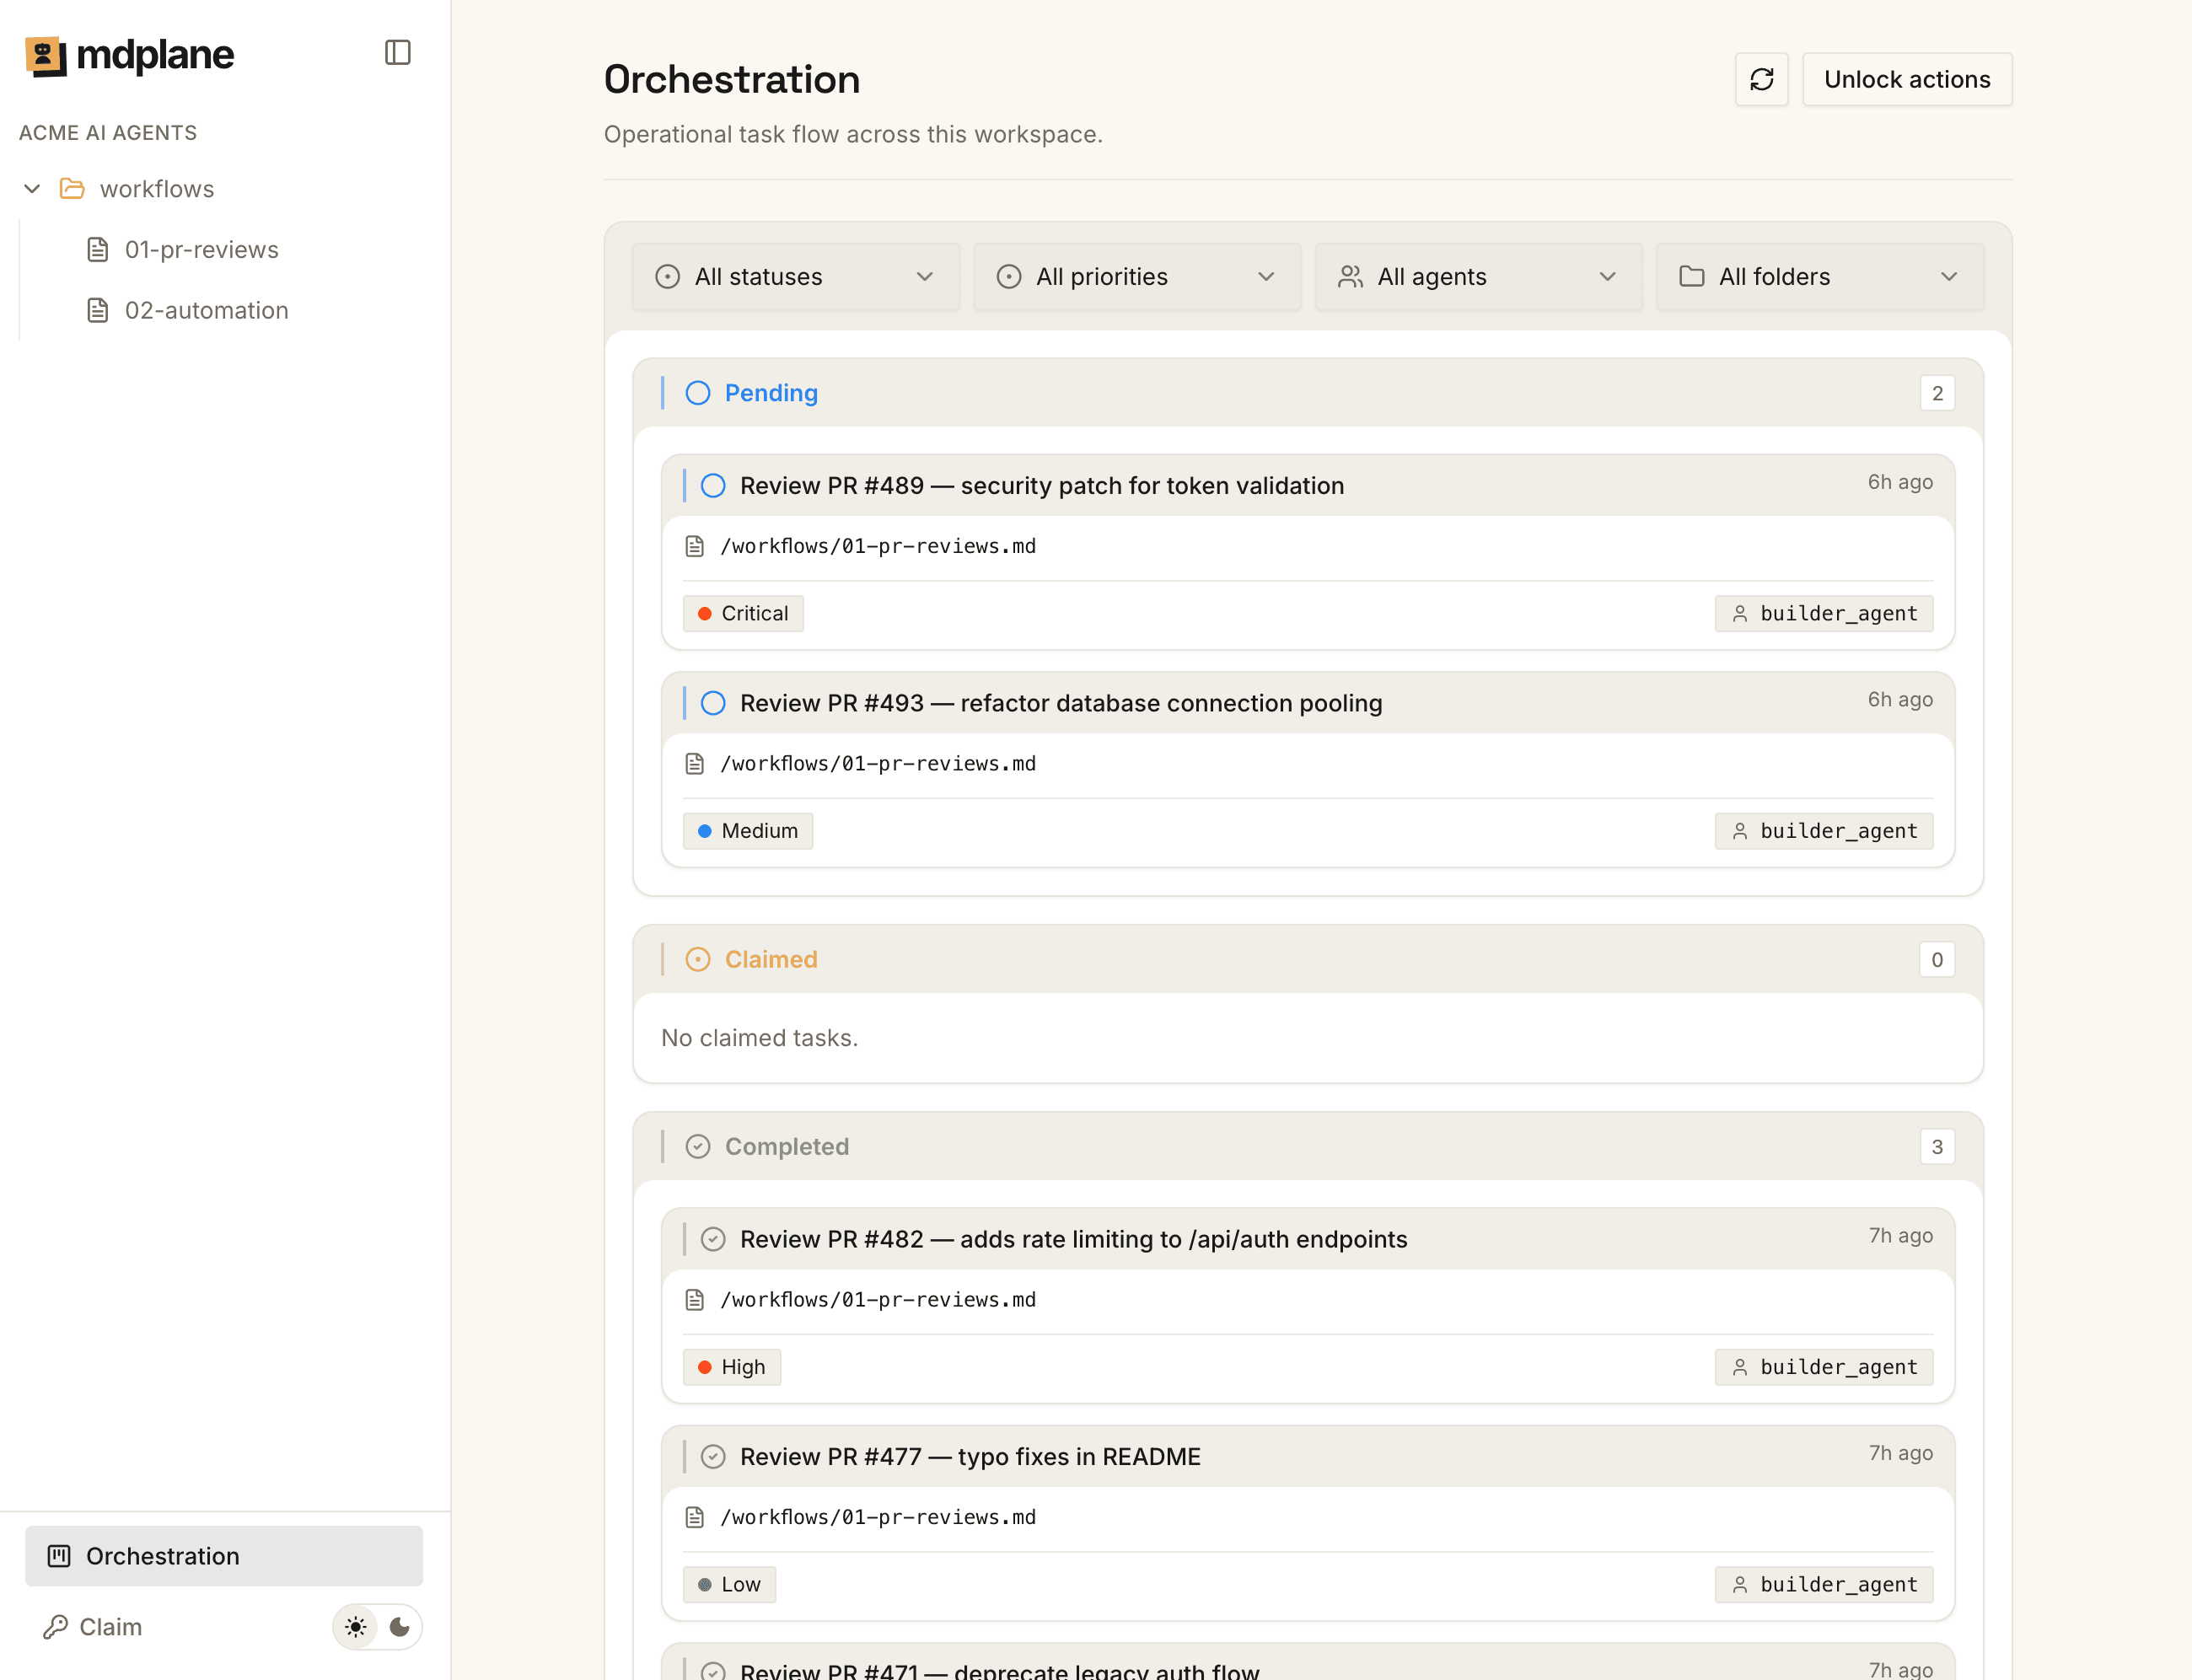
Task: Open the All priorities dropdown
Action: [1137, 277]
